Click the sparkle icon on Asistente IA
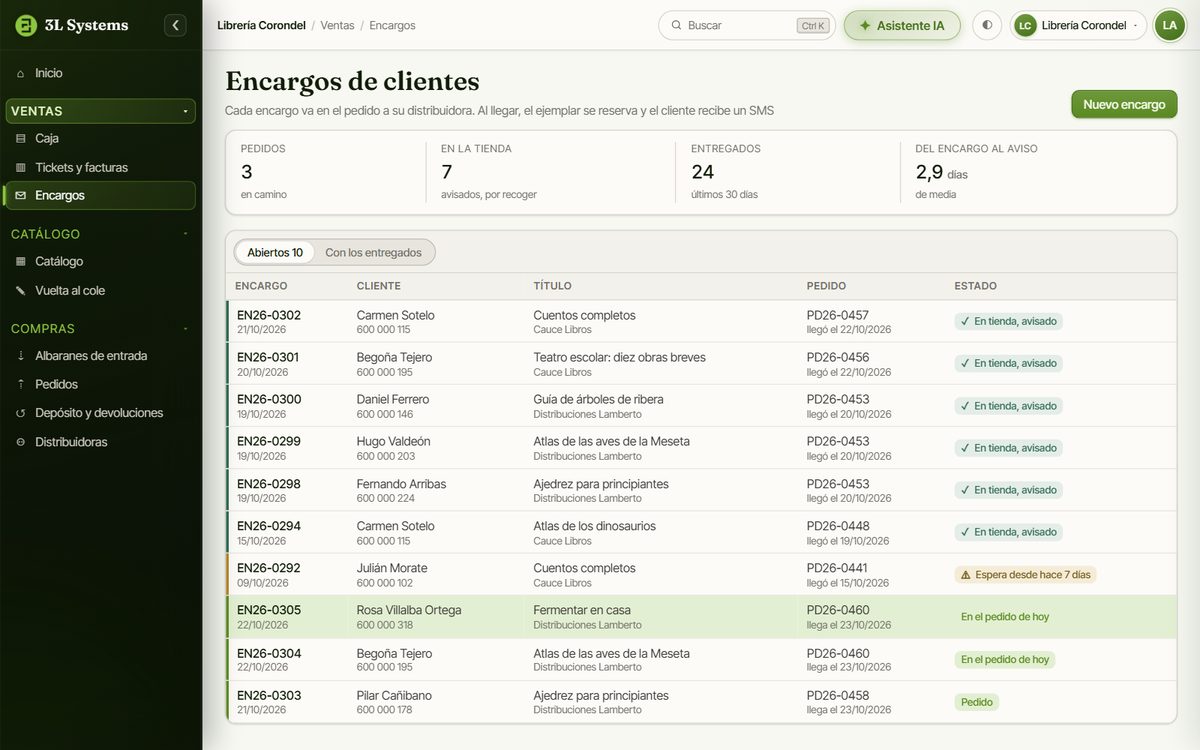The image size is (1200, 750). [864, 25]
